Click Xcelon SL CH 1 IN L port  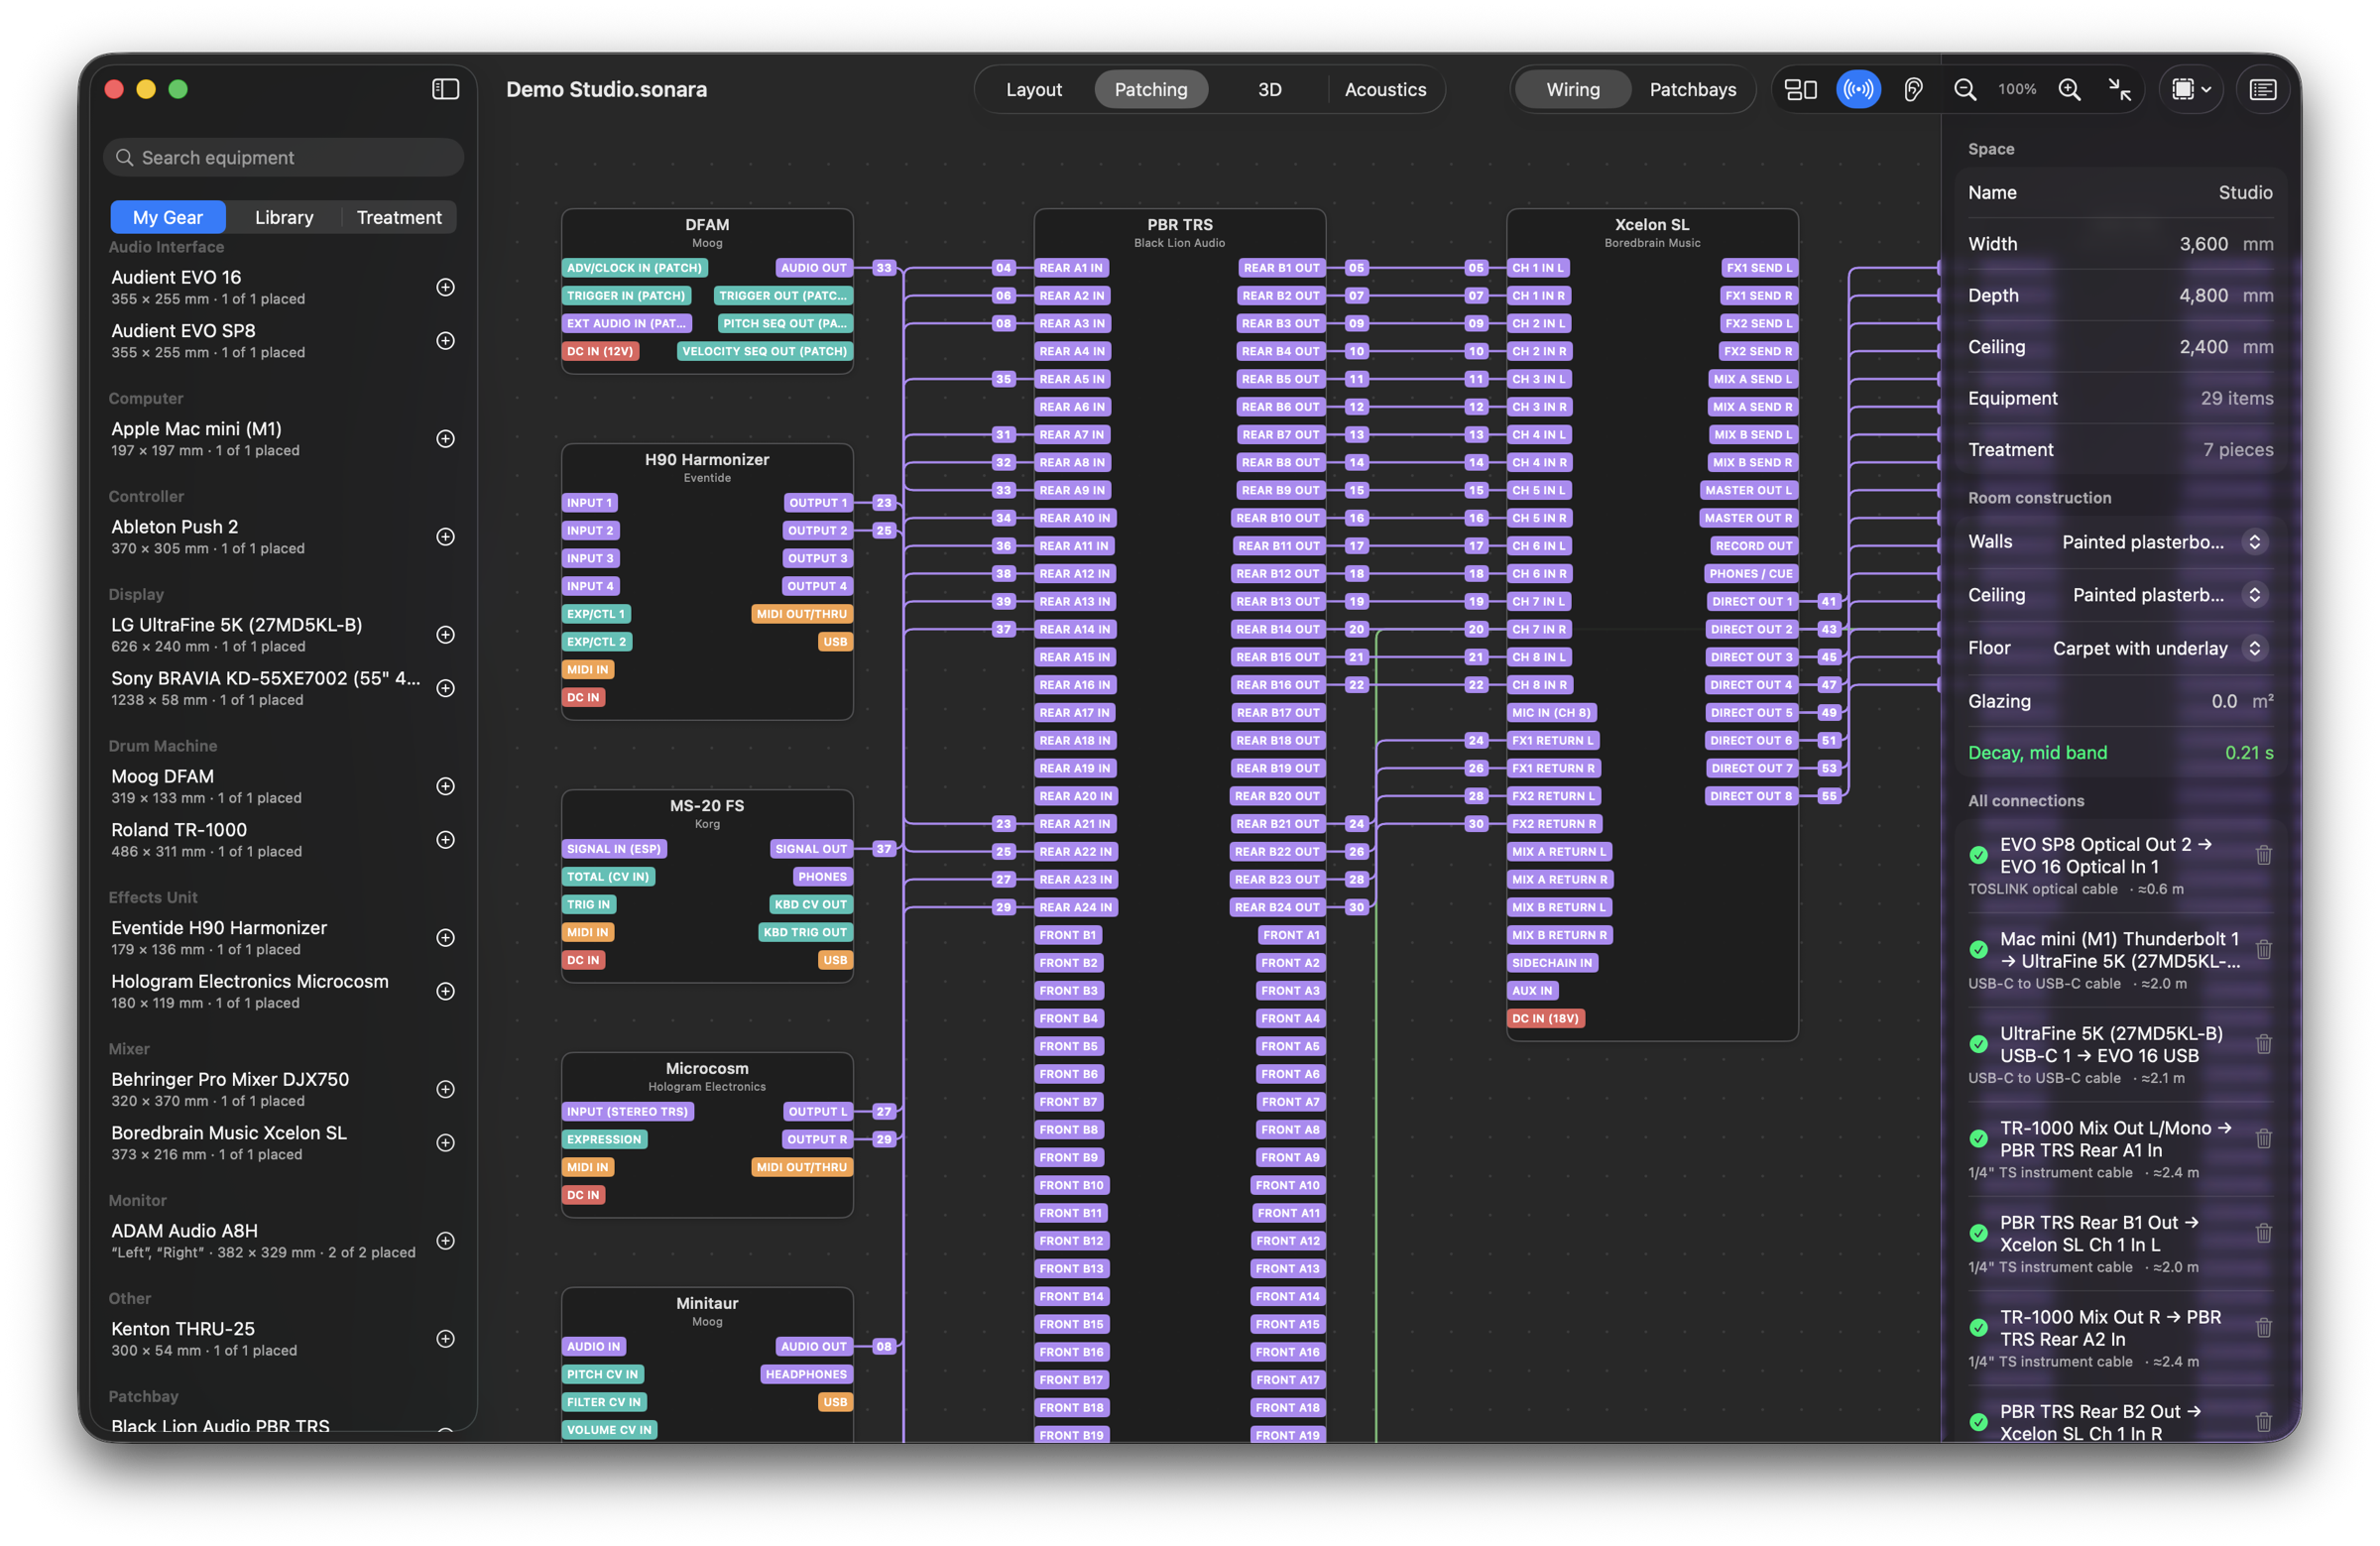point(1538,268)
